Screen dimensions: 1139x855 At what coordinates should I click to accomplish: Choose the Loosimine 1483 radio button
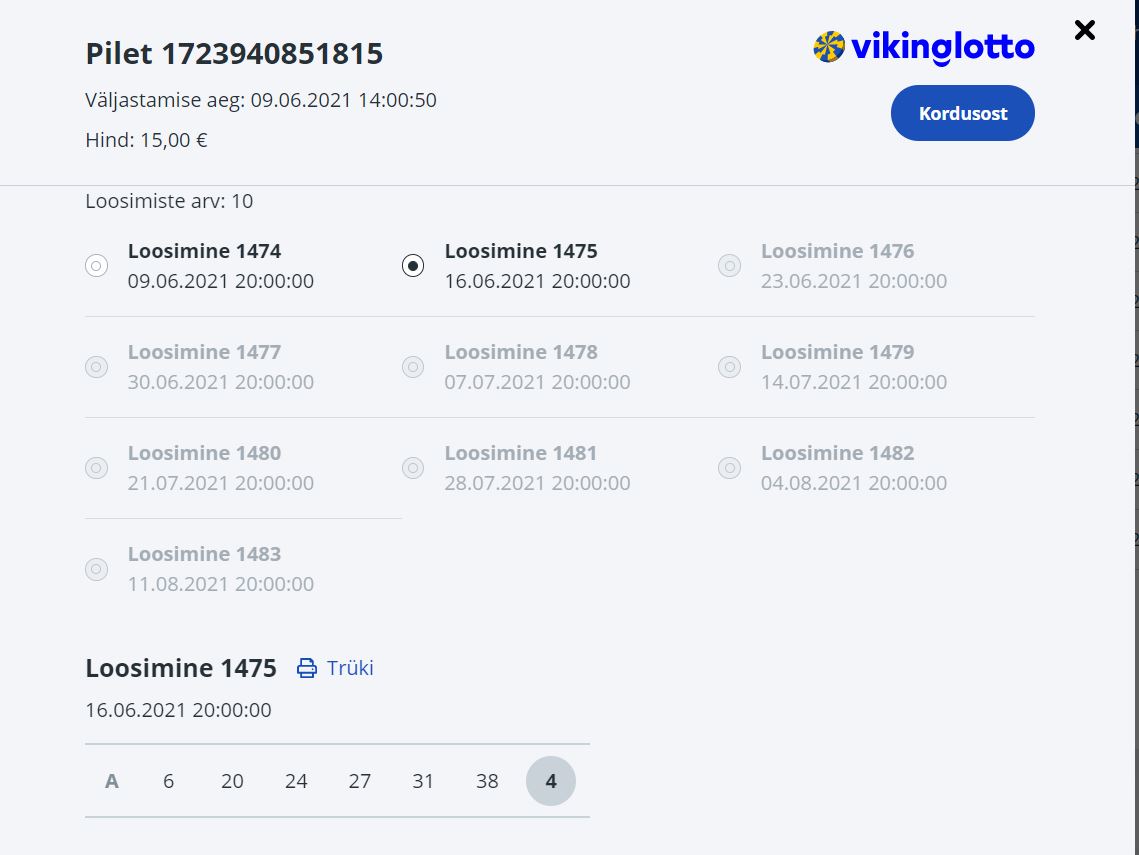click(x=97, y=569)
